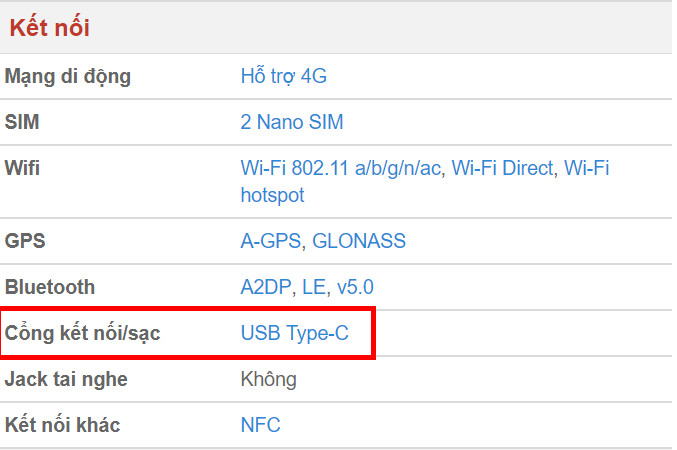The height and width of the screenshot is (450, 677).
Task: Click the 'Kết nối khác' row label
Action: tap(62, 425)
